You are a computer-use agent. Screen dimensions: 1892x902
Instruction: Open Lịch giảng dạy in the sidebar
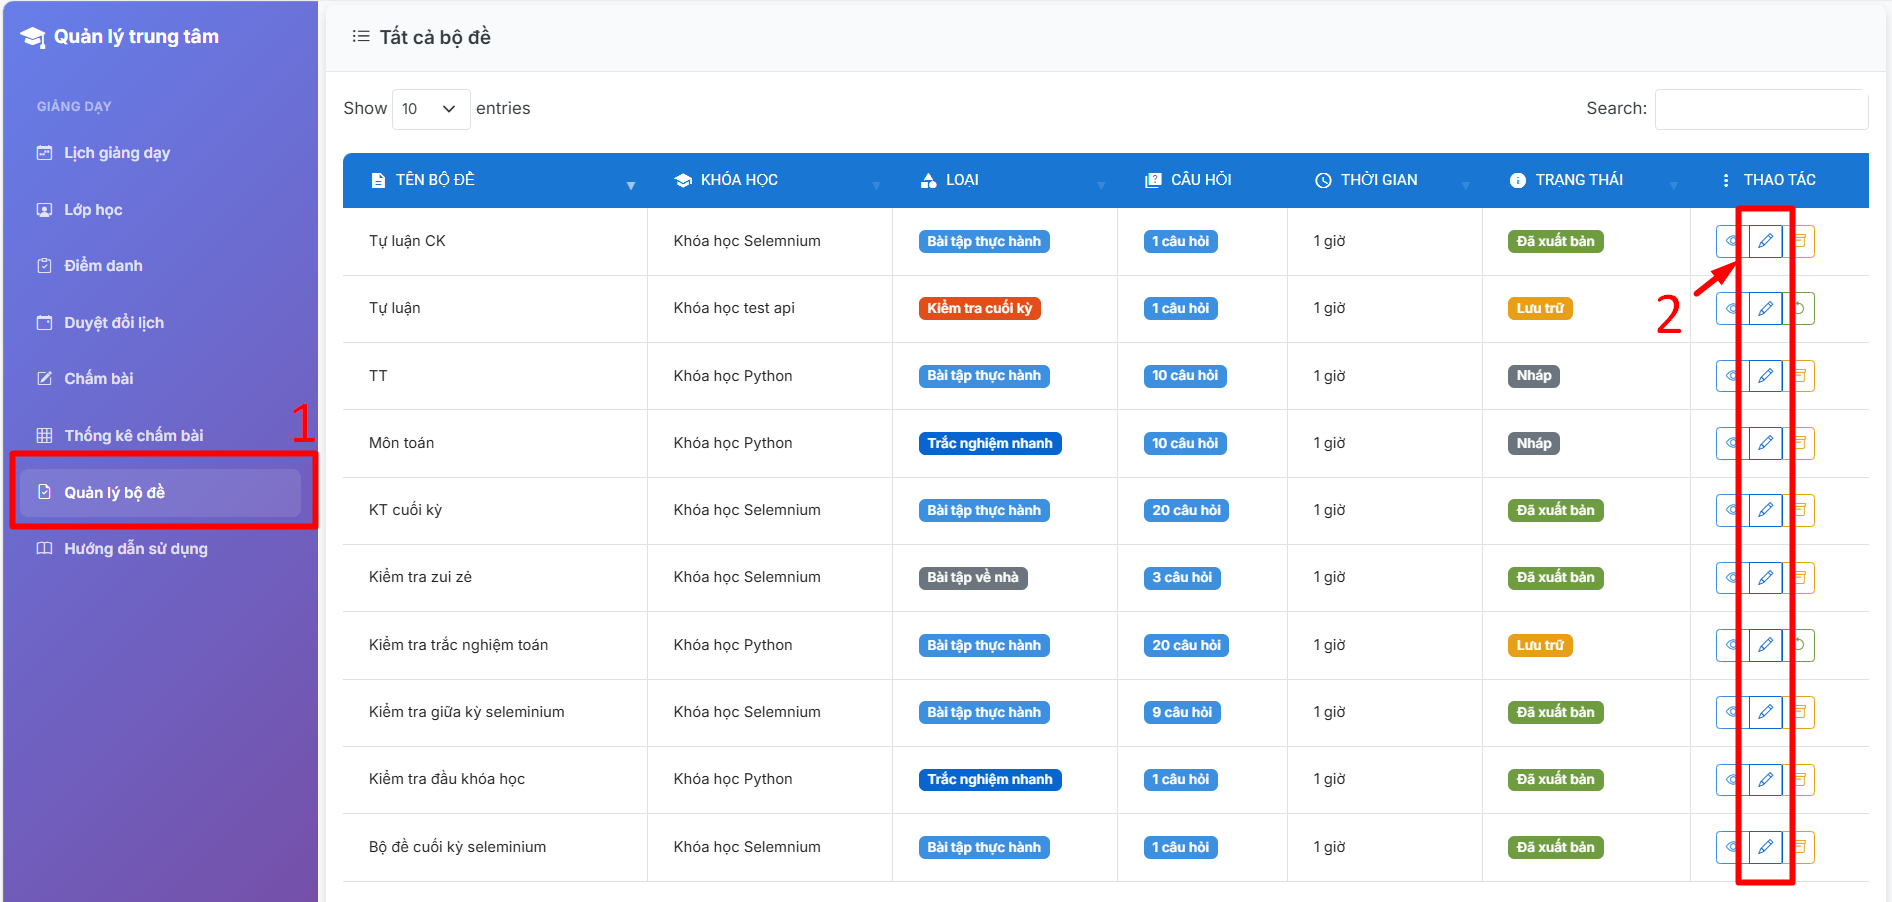[x=117, y=153]
